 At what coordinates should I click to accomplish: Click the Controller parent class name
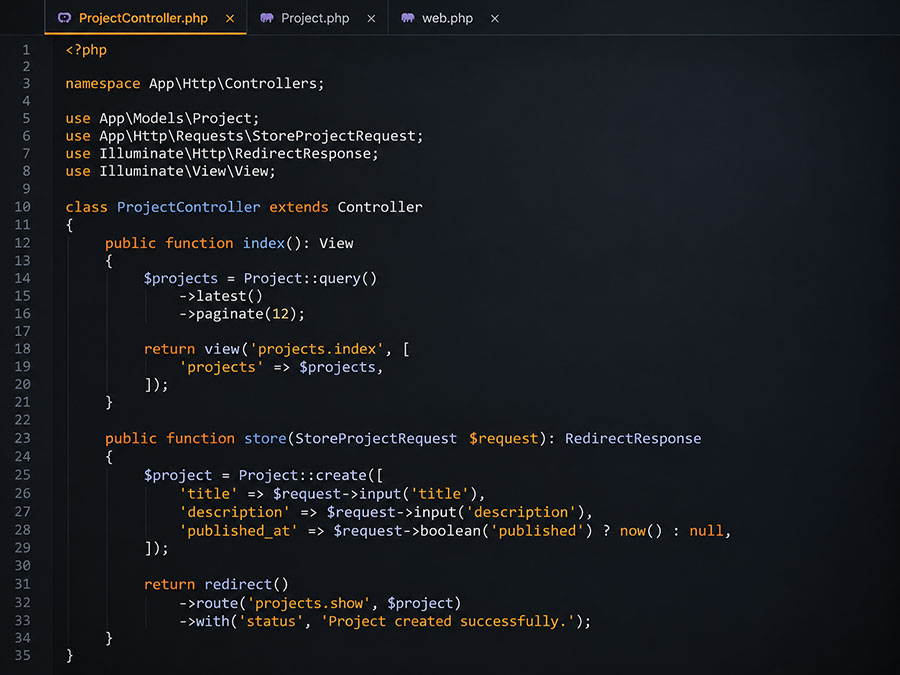coord(379,207)
